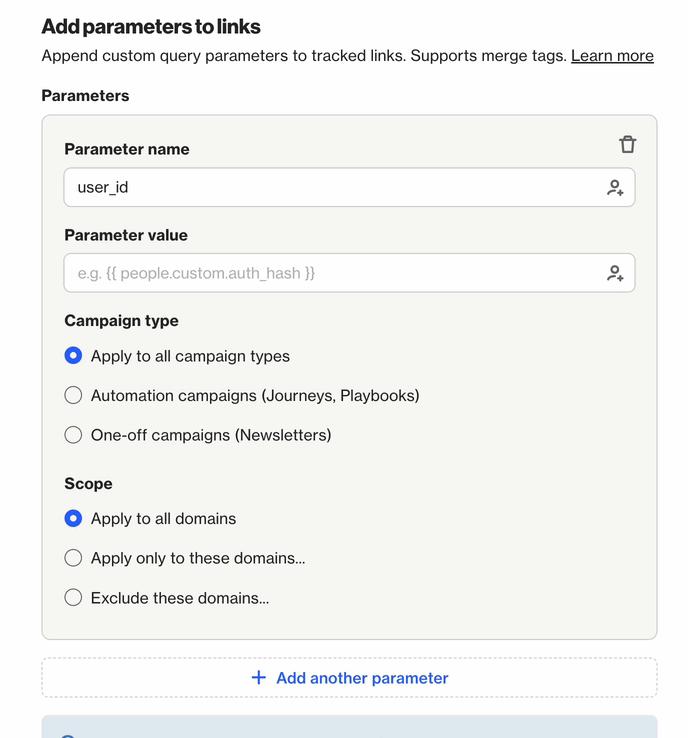This screenshot has width=688, height=738.
Task: Click the Campaign type heading
Action: tap(121, 321)
